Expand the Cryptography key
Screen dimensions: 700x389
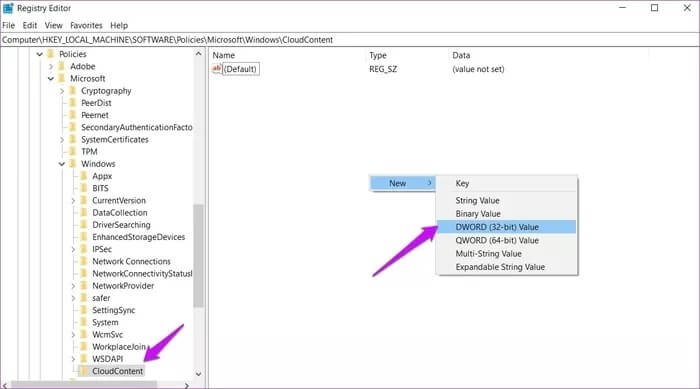tap(62, 91)
